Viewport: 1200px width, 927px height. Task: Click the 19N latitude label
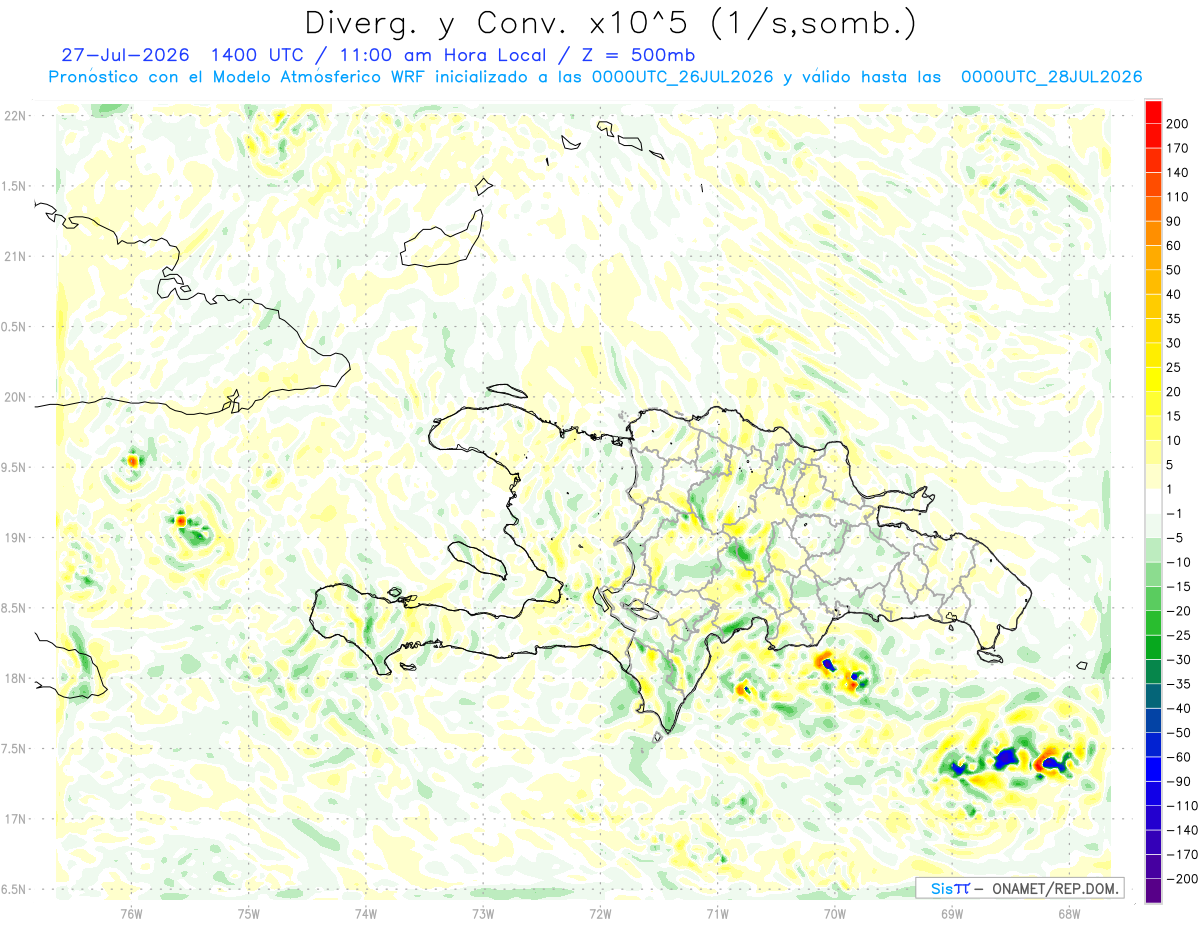14,537
